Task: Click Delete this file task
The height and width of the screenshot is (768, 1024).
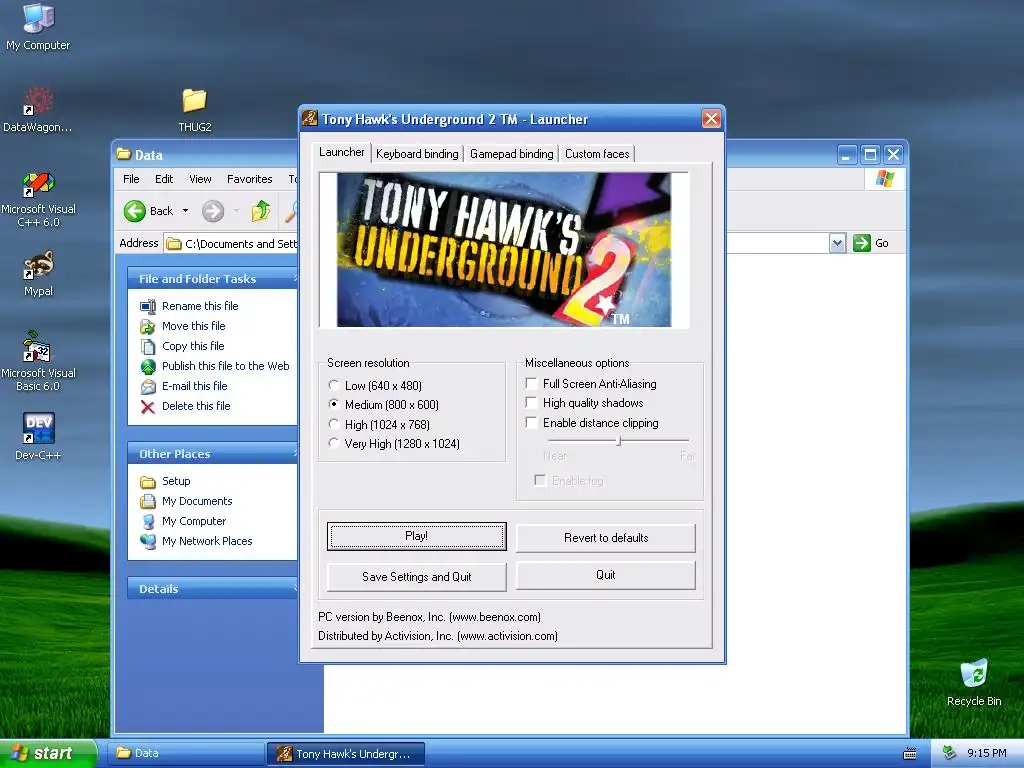Action: point(196,406)
